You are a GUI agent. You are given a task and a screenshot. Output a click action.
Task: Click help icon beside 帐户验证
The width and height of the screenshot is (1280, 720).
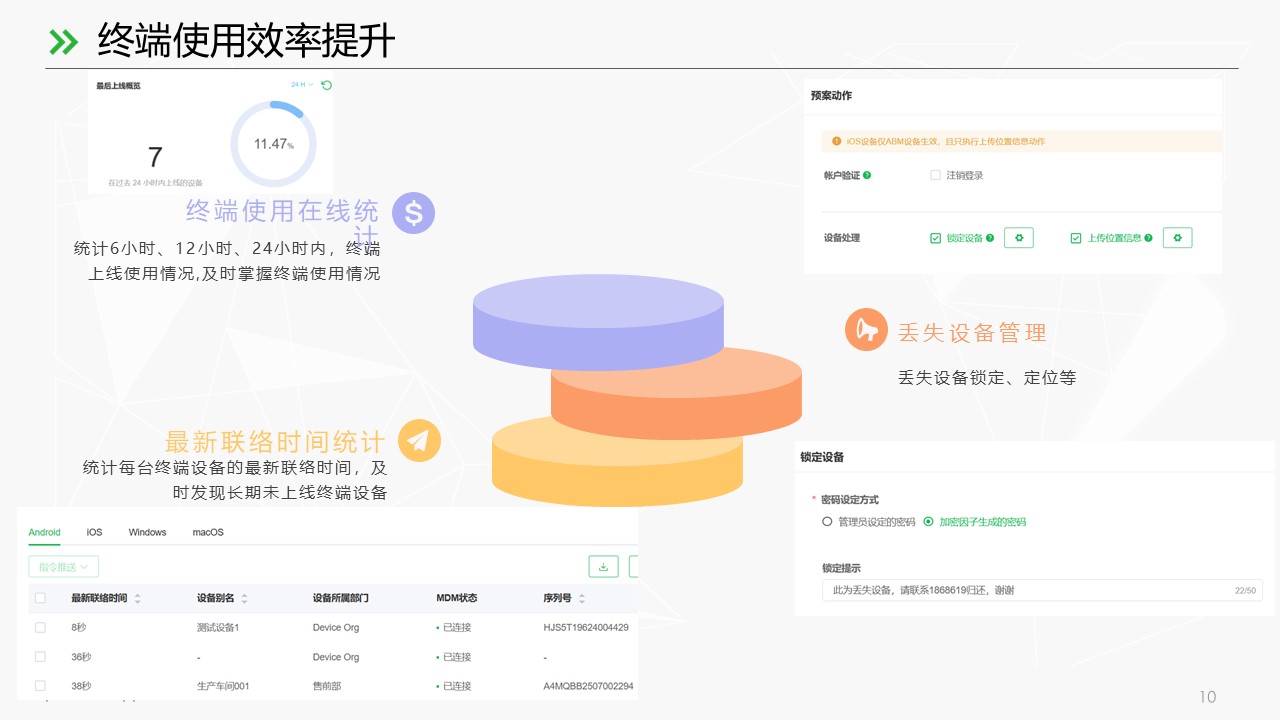point(867,175)
